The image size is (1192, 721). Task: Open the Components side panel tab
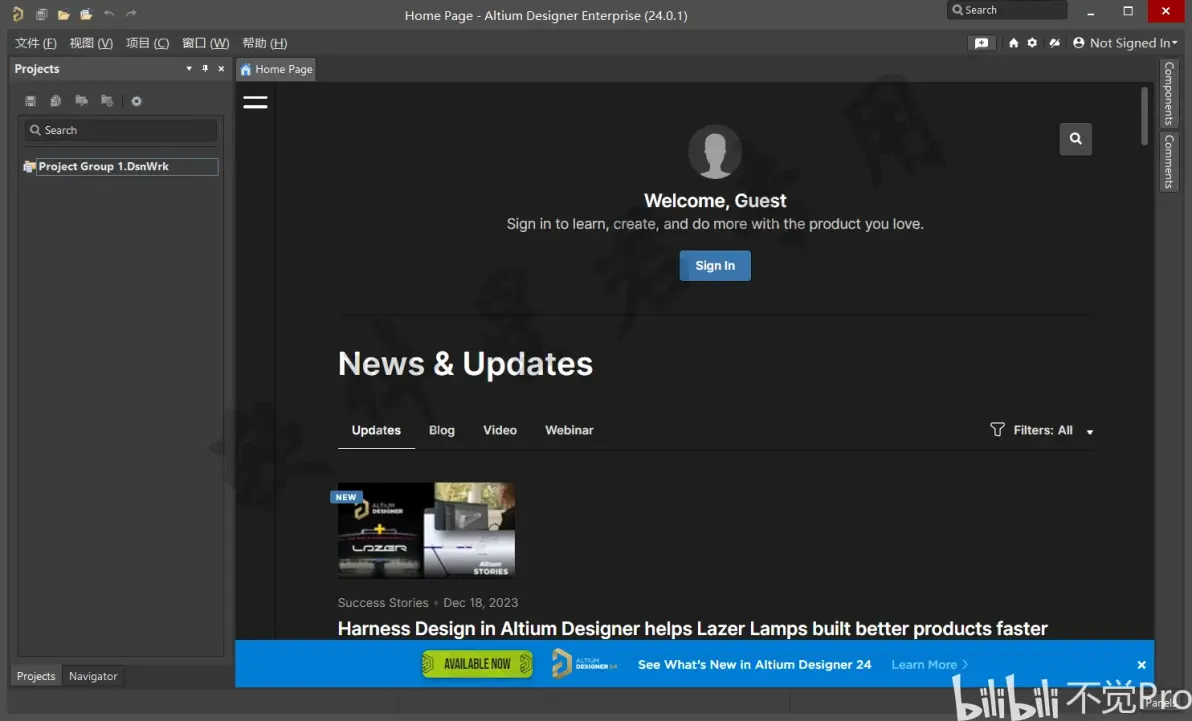(1168, 94)
